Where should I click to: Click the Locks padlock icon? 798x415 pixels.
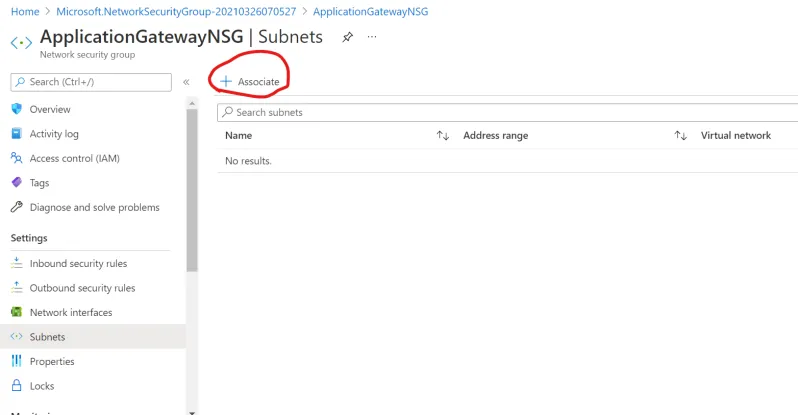(x=17, y=385)
